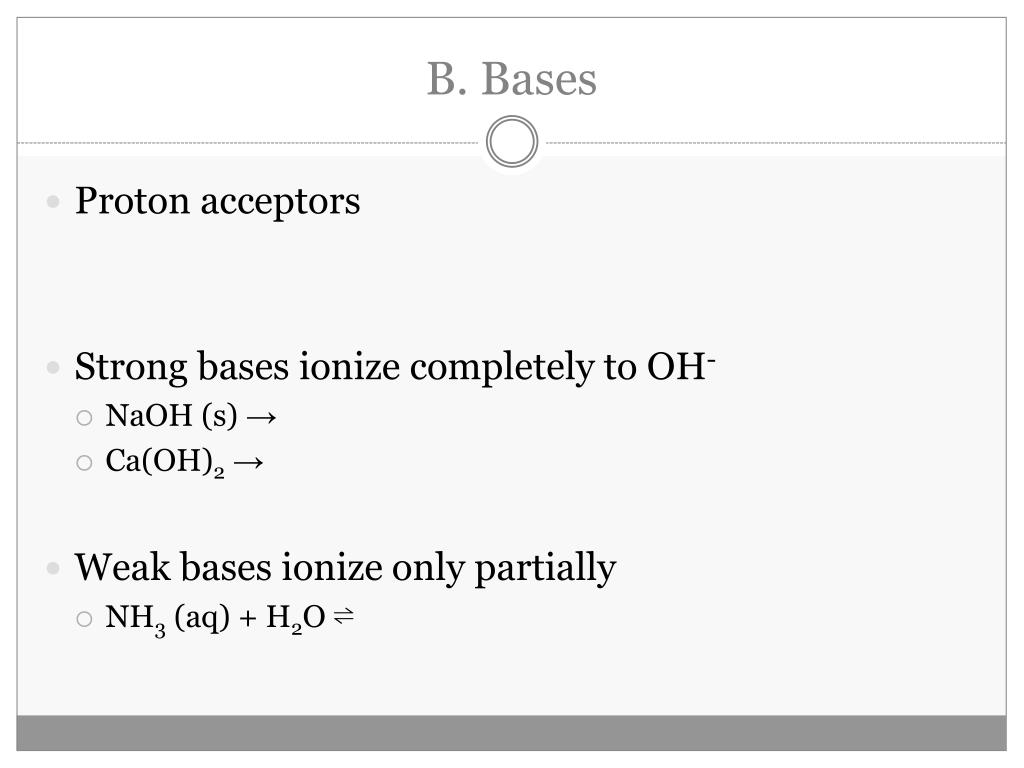The height and width of the screenshot is (768, 1024).
Task: Click the hollow bullet beside NaOH (s)
Action: (x=84, y=418)
